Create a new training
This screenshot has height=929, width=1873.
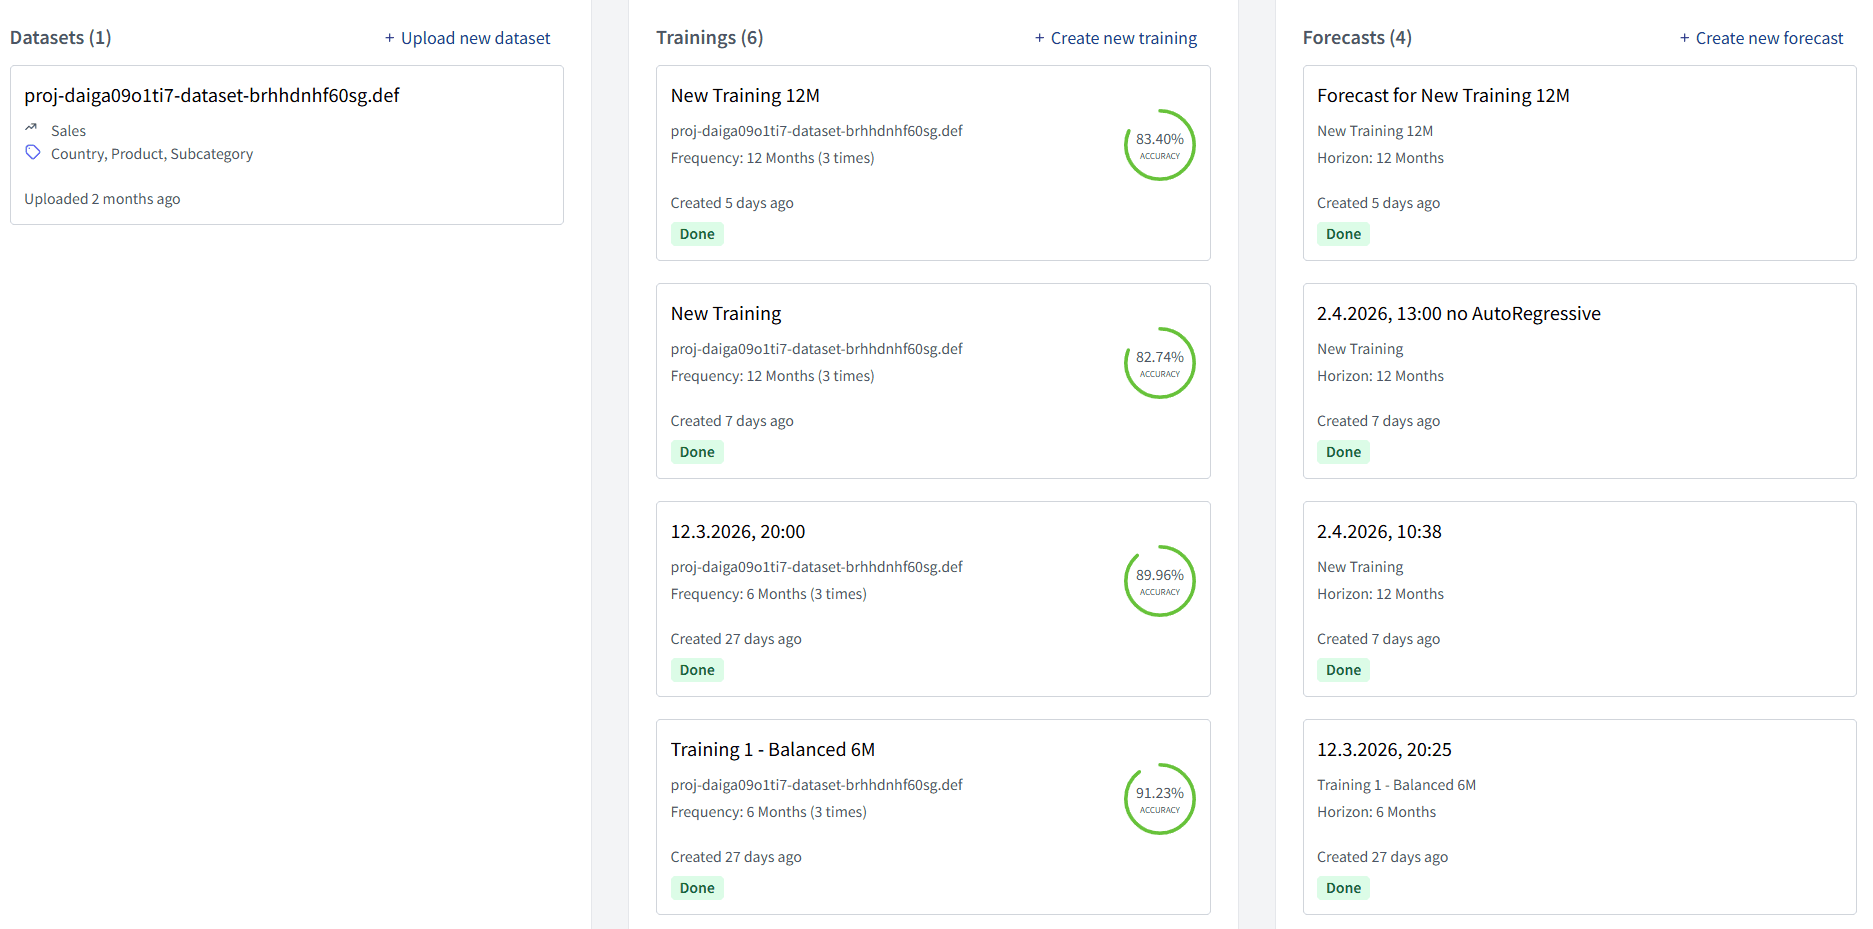click(x=1115, y=38)
